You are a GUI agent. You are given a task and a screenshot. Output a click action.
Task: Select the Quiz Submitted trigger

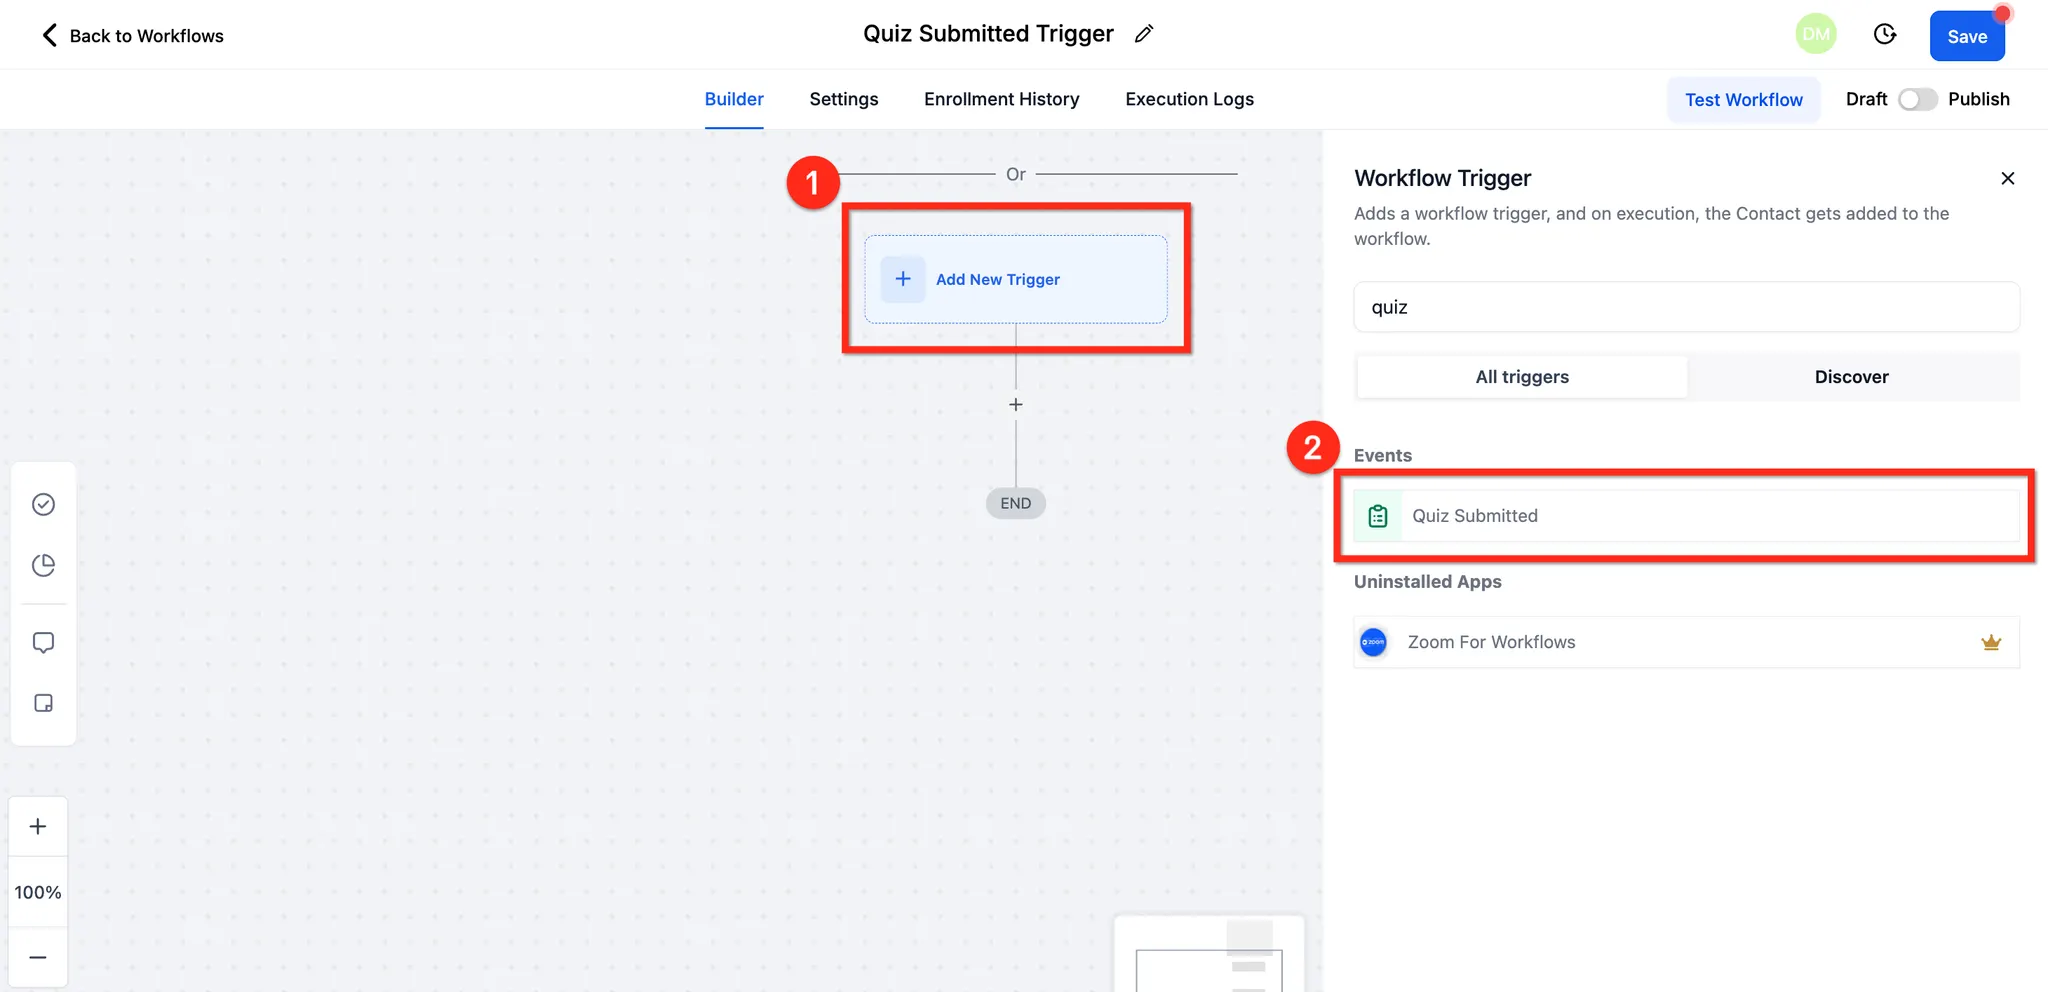[x=1686, y=516]
